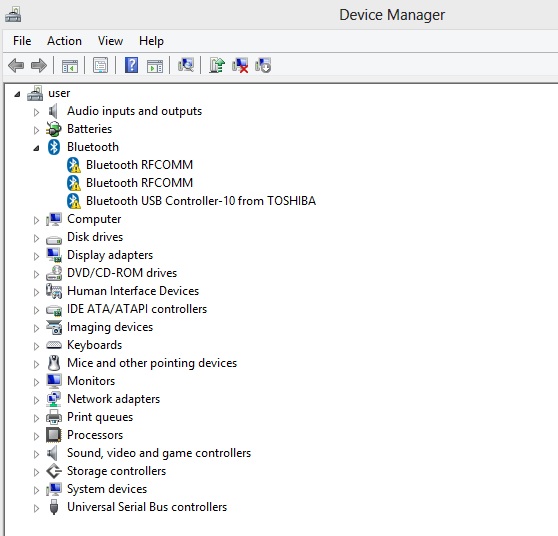Select the Computer category label
Image resolution: width=558 pixels, height=536 pixels.
[94, 219]
